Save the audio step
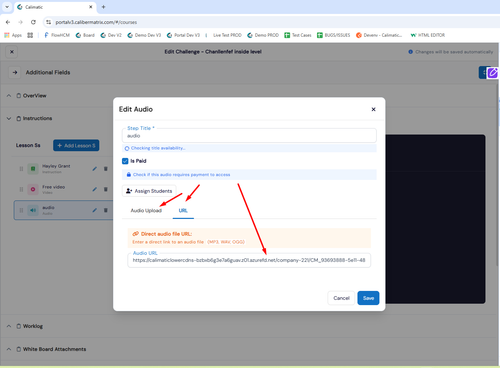 pos(368,298)
